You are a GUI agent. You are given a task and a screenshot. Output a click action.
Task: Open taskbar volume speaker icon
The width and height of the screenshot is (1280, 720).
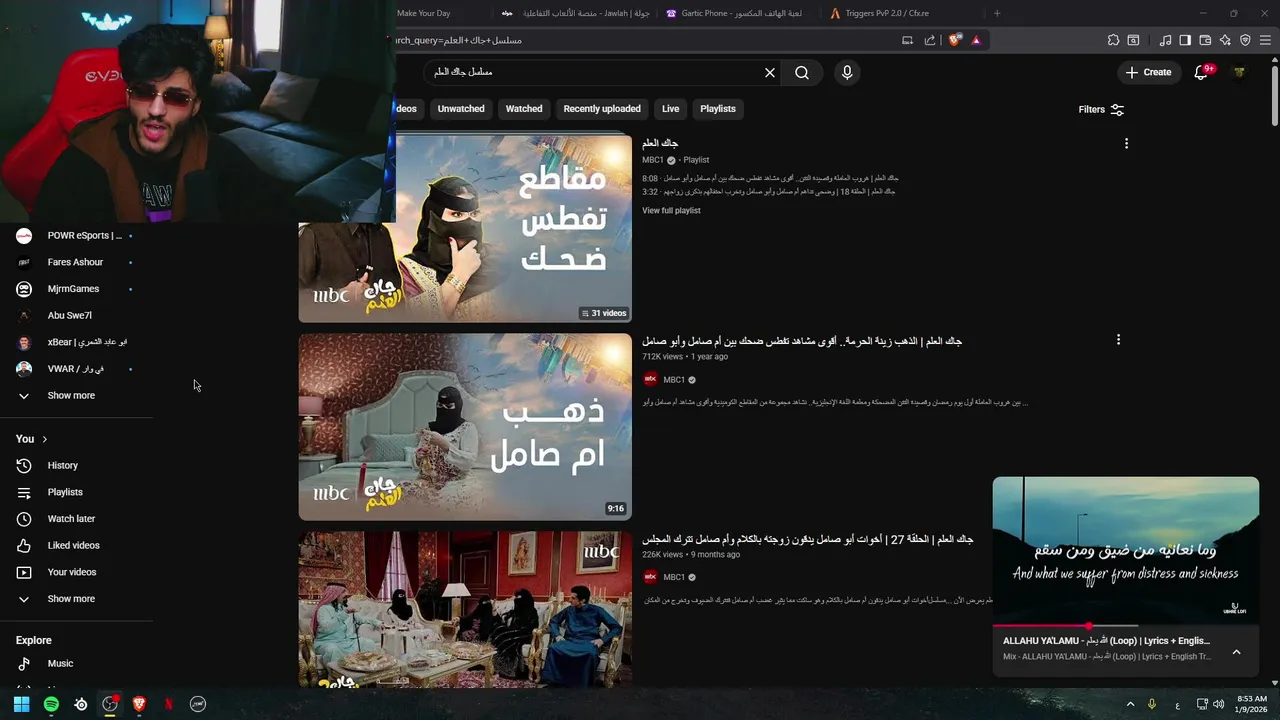point(1218,704)
